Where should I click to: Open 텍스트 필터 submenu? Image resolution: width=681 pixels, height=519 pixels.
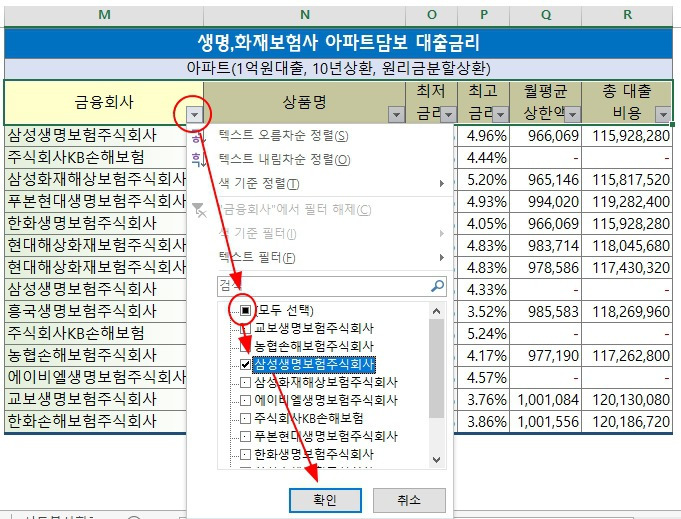(x=319, y=258)
